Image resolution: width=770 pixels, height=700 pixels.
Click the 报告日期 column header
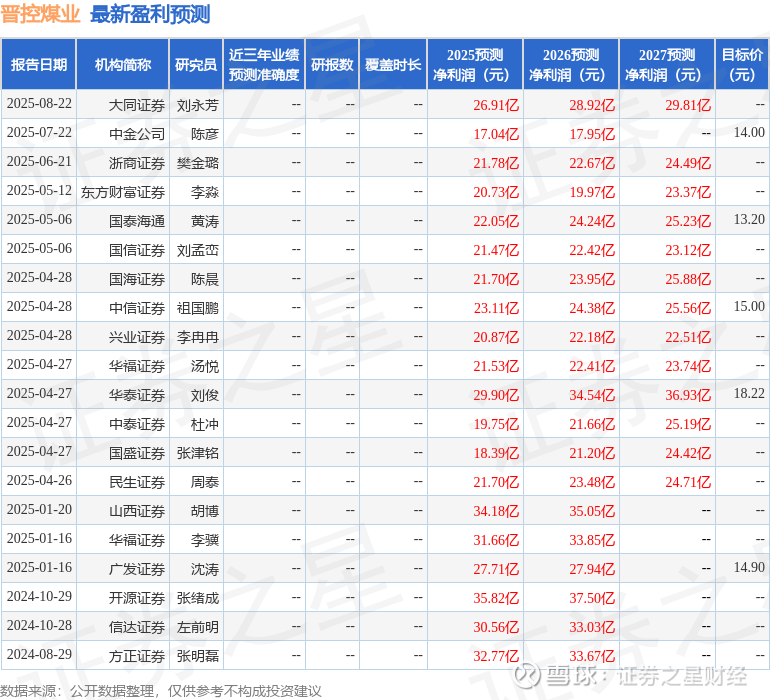39,65
